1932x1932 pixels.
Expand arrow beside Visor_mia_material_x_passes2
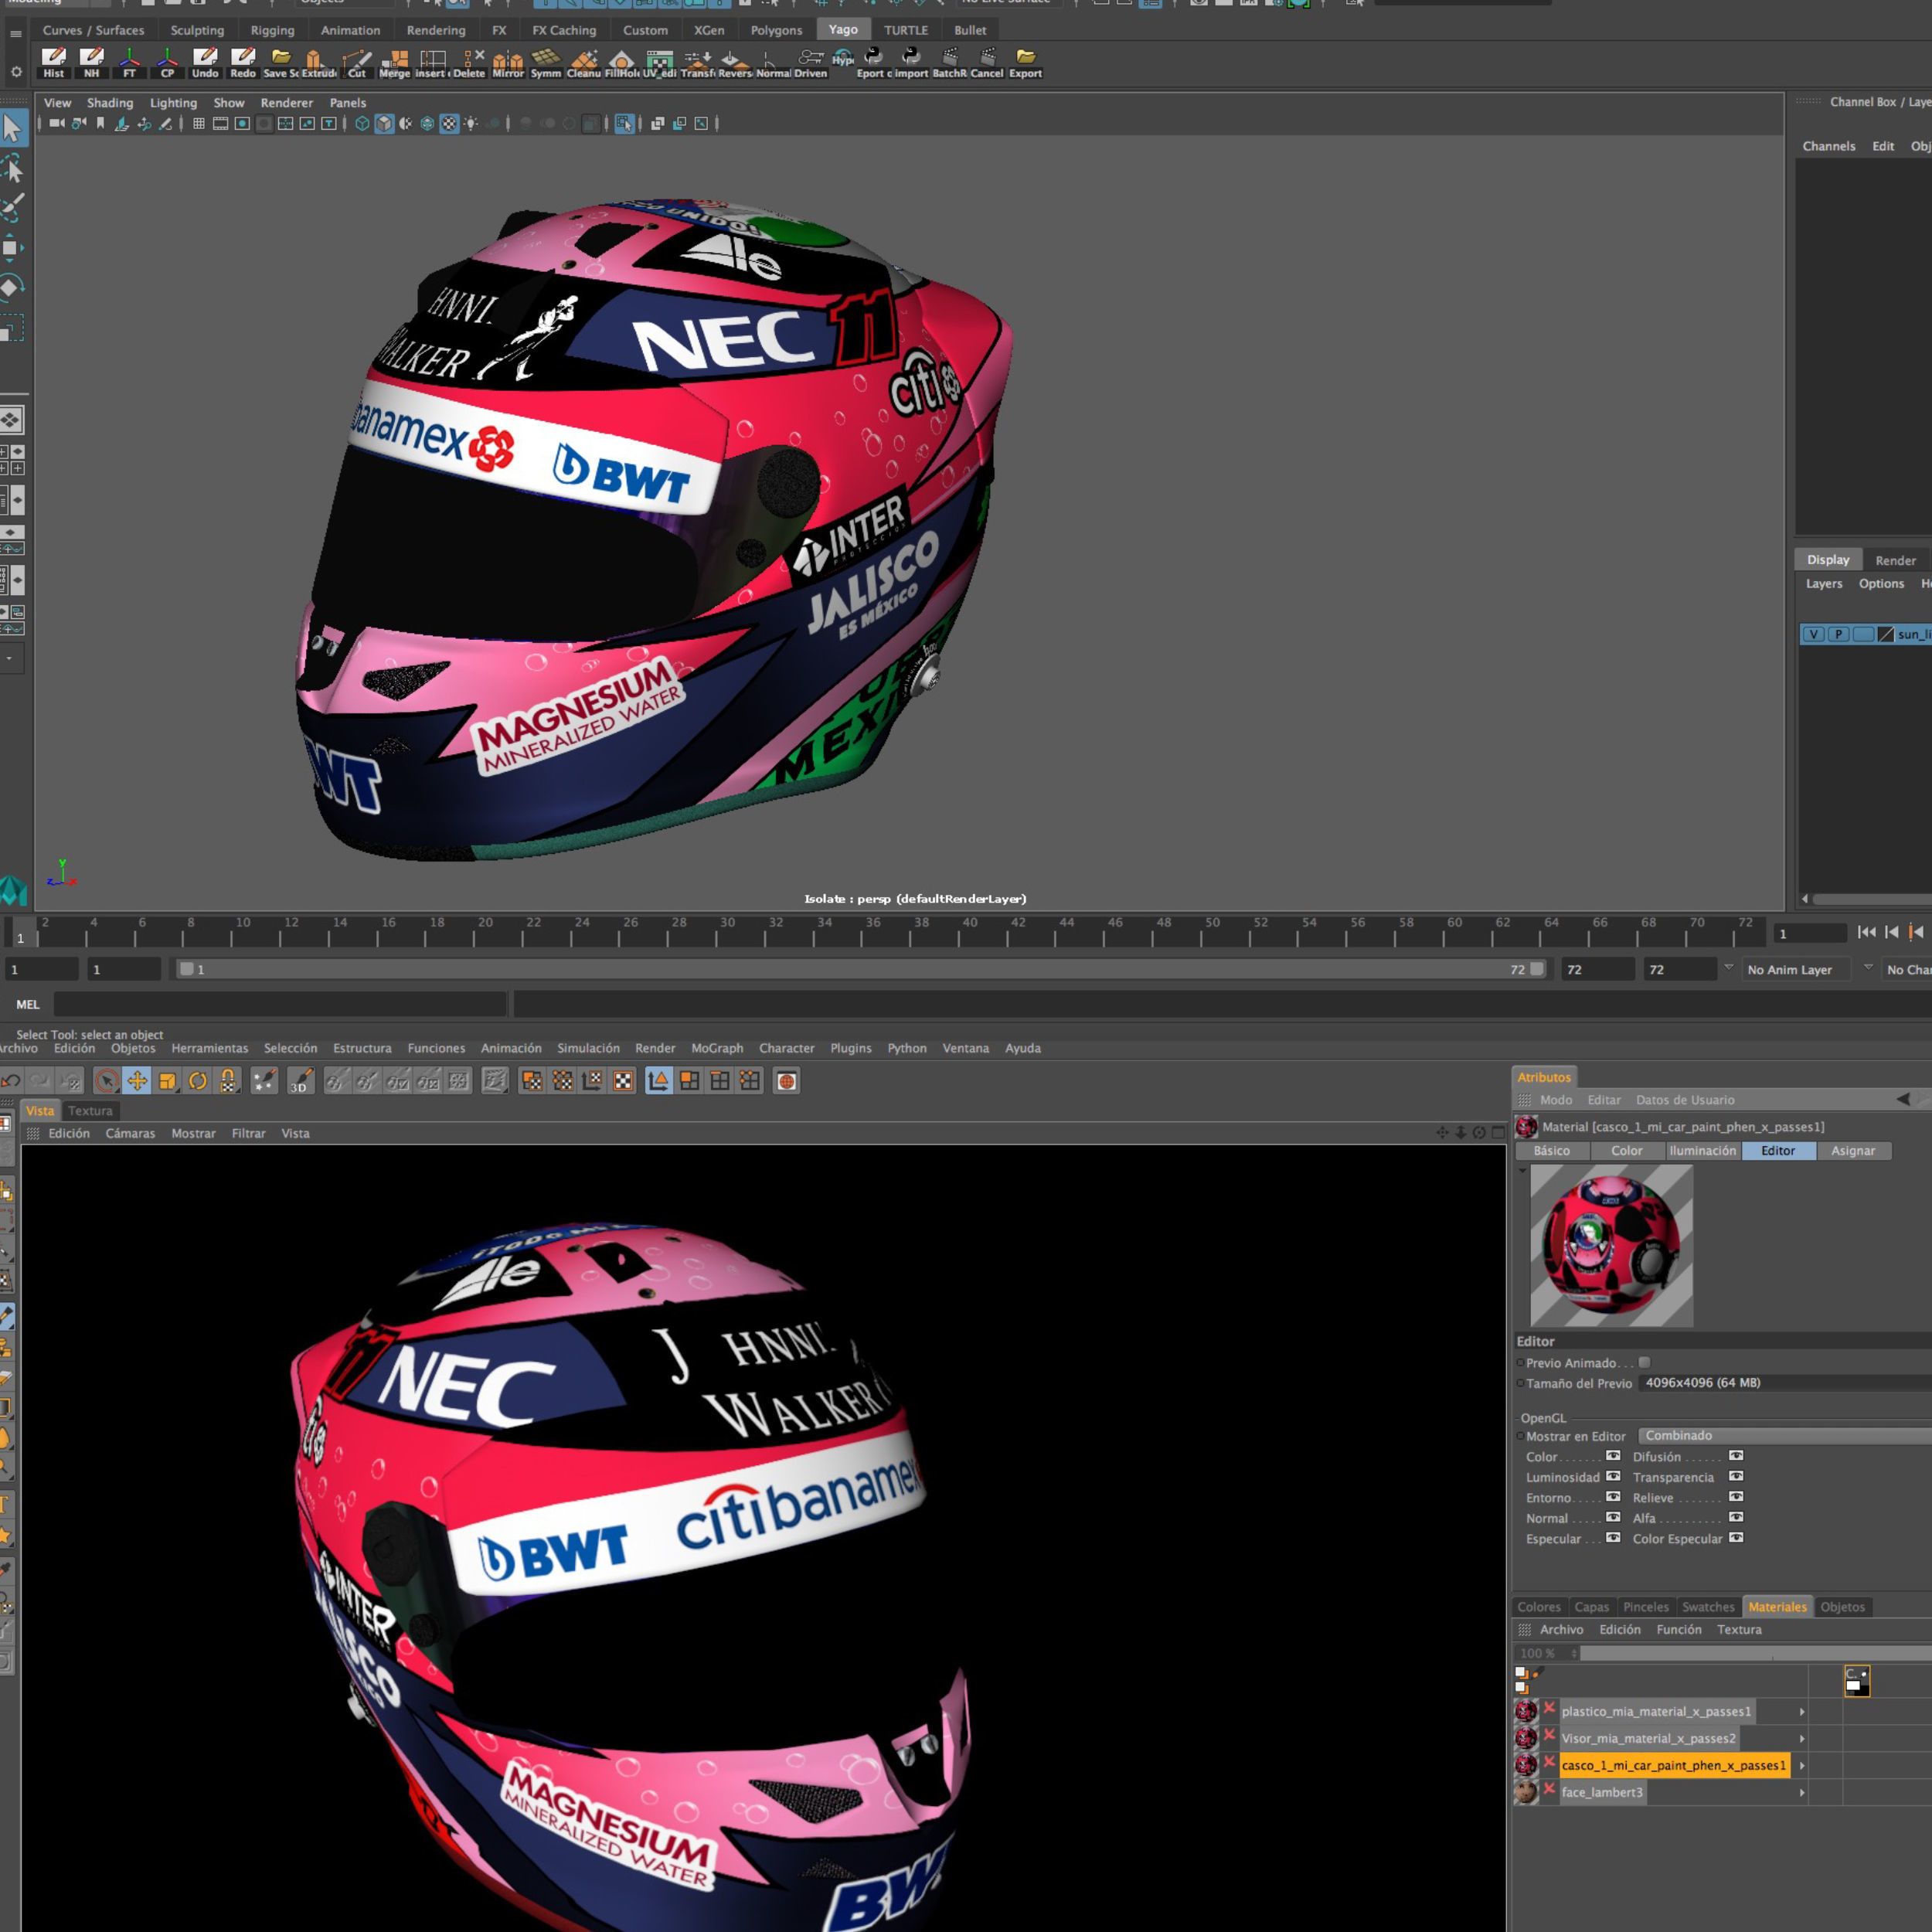pyautogui.click(x=1802, y=1739)
